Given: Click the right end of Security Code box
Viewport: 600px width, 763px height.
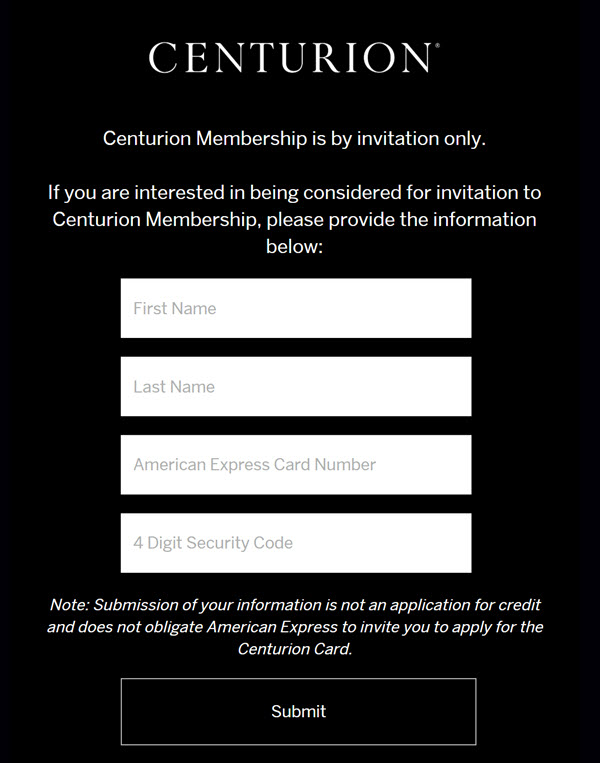Looking at the screenshot, I should [x=457, y=543].
